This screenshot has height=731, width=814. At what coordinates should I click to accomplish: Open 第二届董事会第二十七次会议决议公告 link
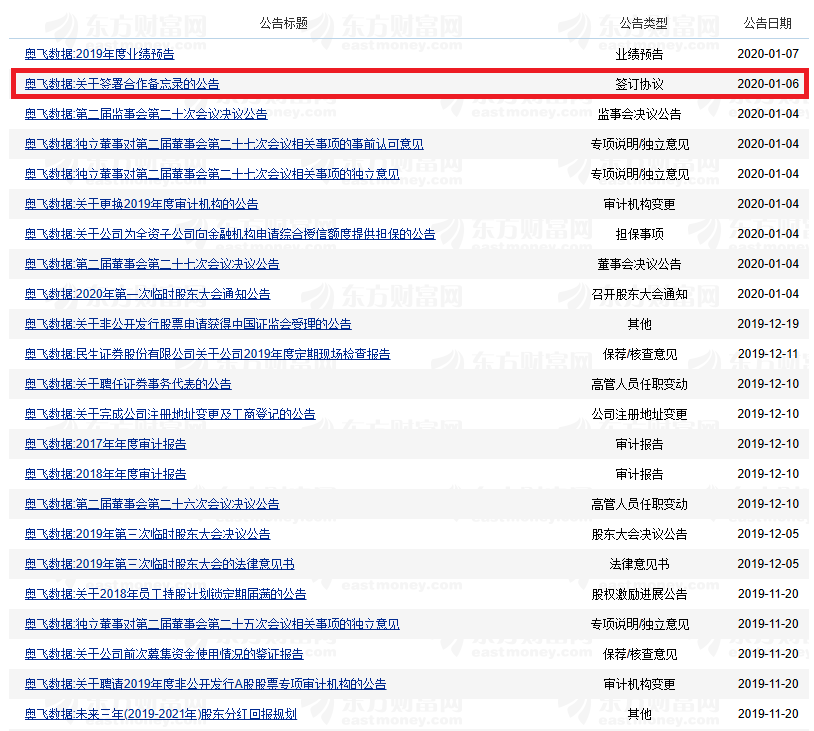coord(152,264)
